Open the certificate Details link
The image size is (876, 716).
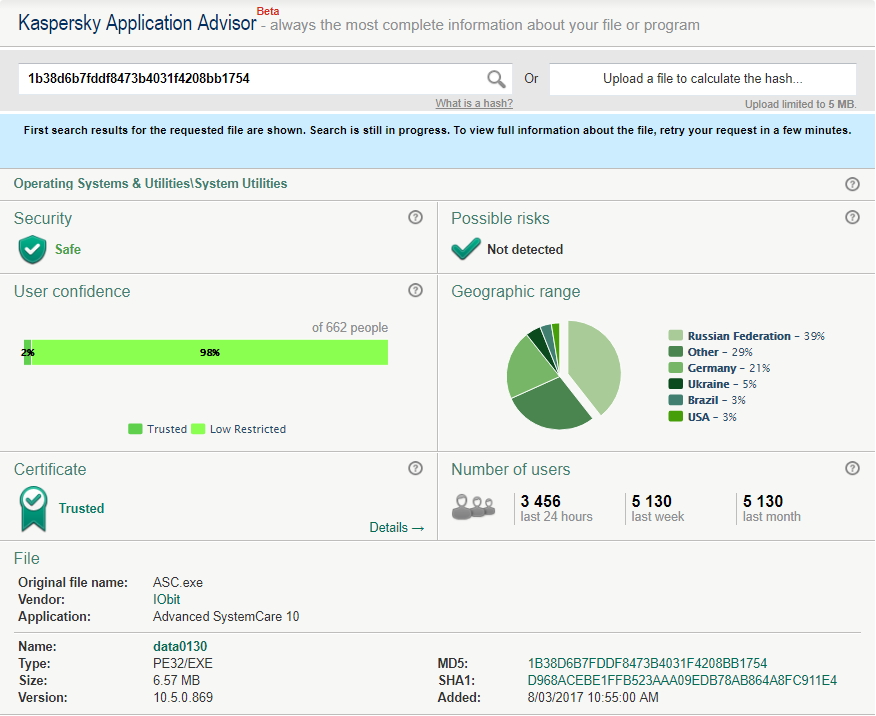(397, 527)
